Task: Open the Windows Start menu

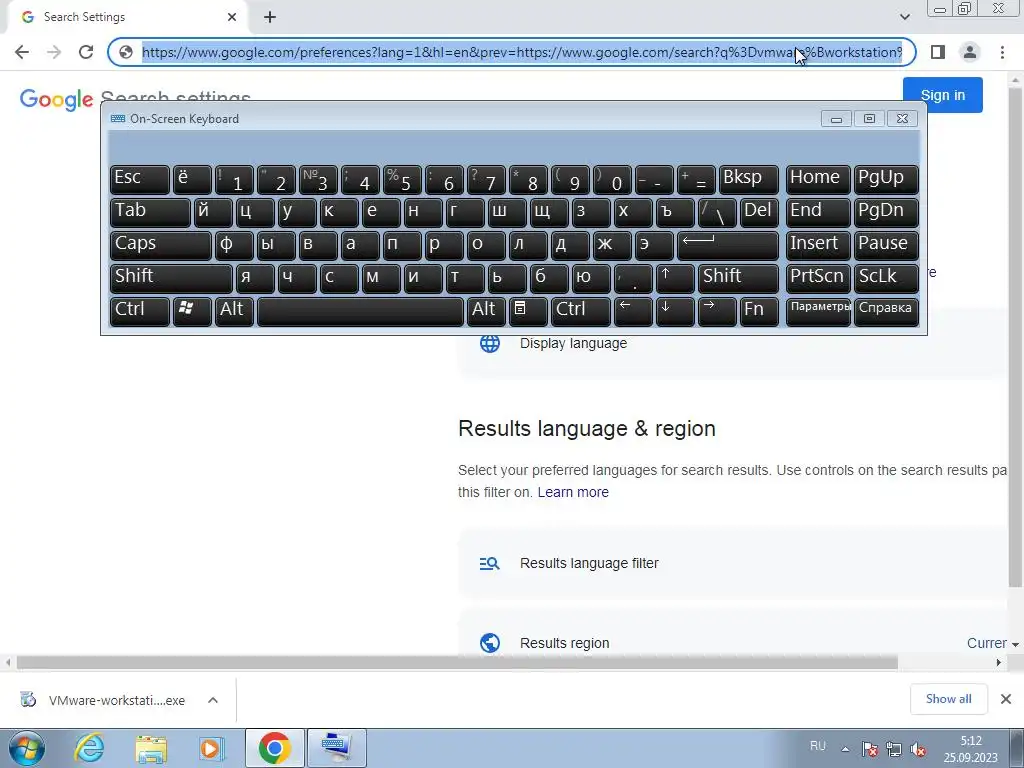Action: [x=26, y=748]
